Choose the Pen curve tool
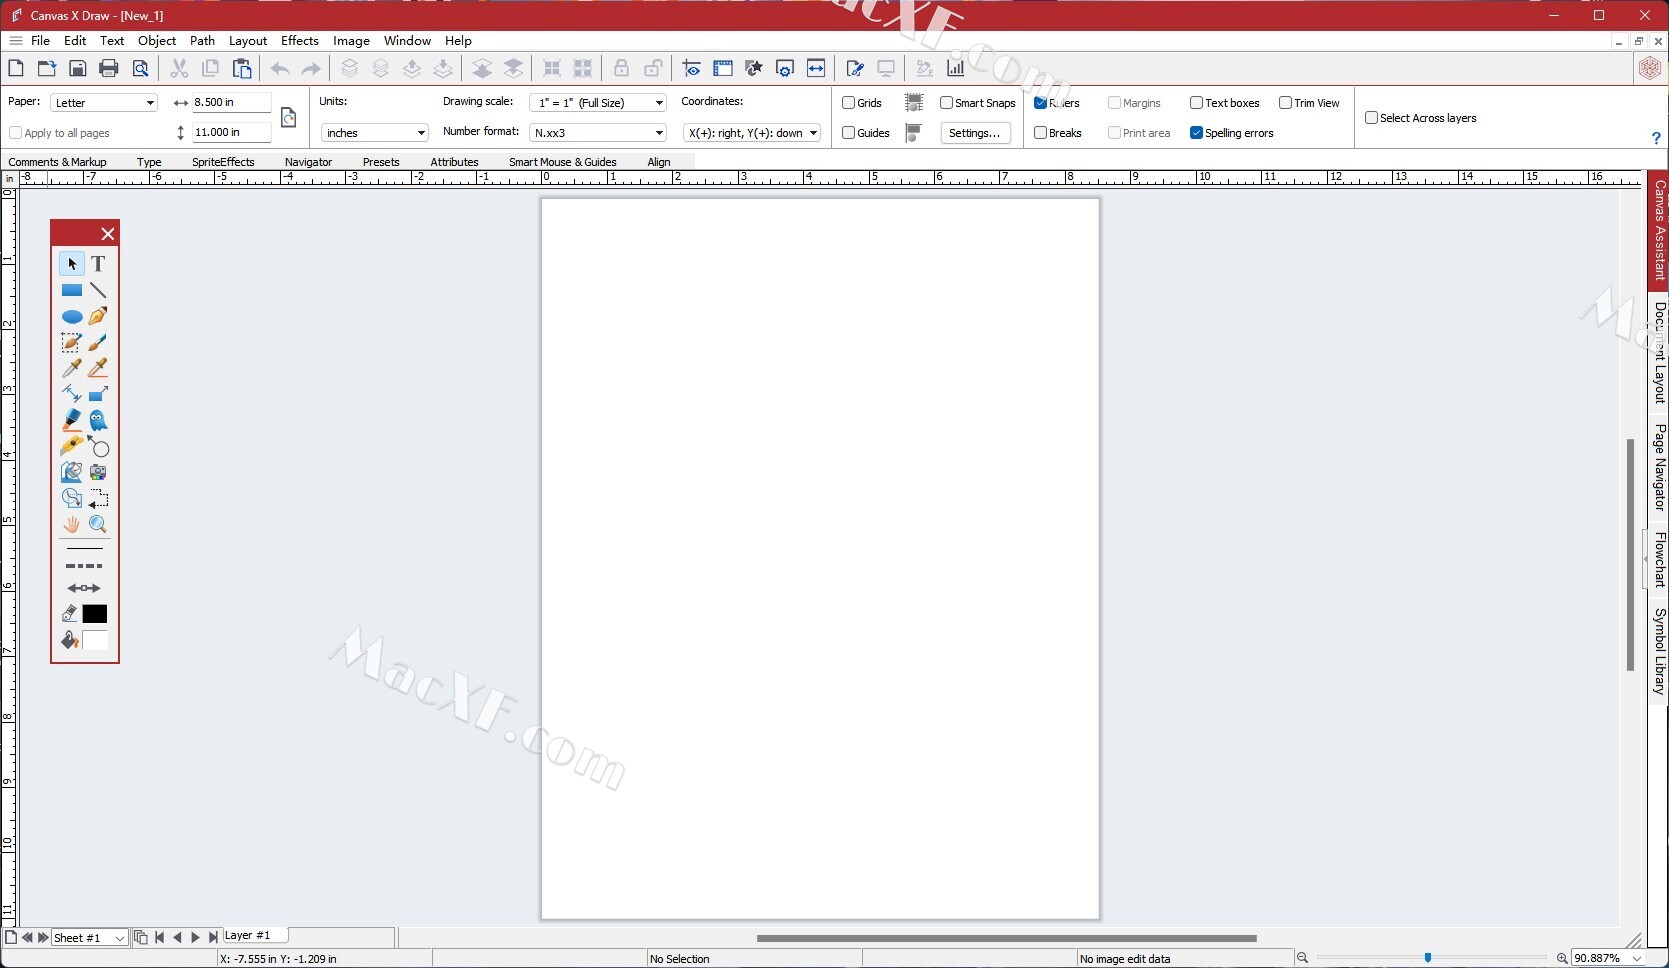Viewport: 1669px width, 968px height. pos(98,316)
